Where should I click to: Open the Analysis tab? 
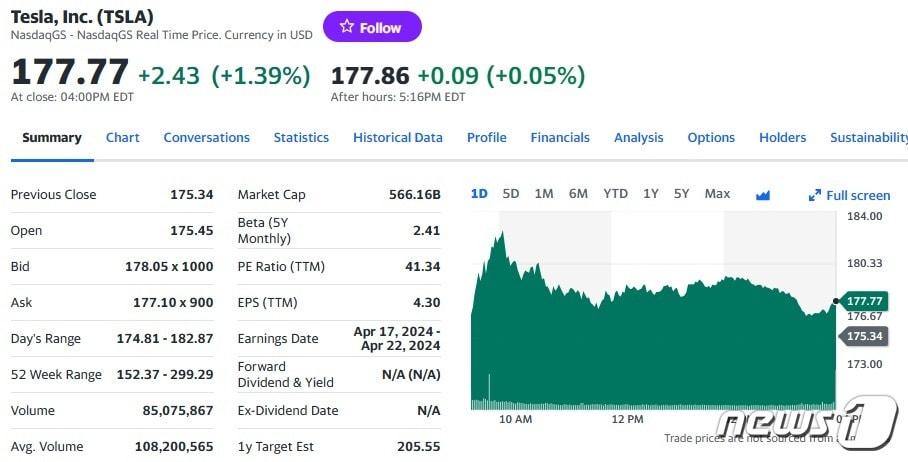(638, 138)
